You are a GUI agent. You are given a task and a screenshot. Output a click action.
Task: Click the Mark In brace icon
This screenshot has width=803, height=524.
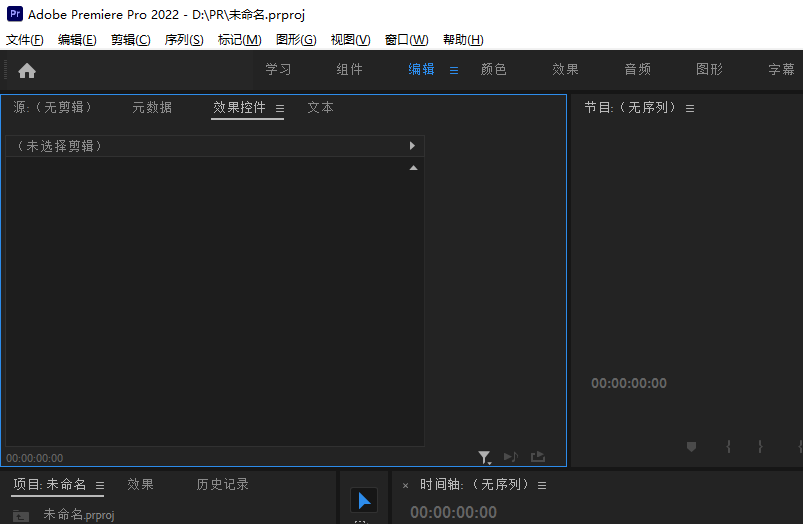(728, 447)
